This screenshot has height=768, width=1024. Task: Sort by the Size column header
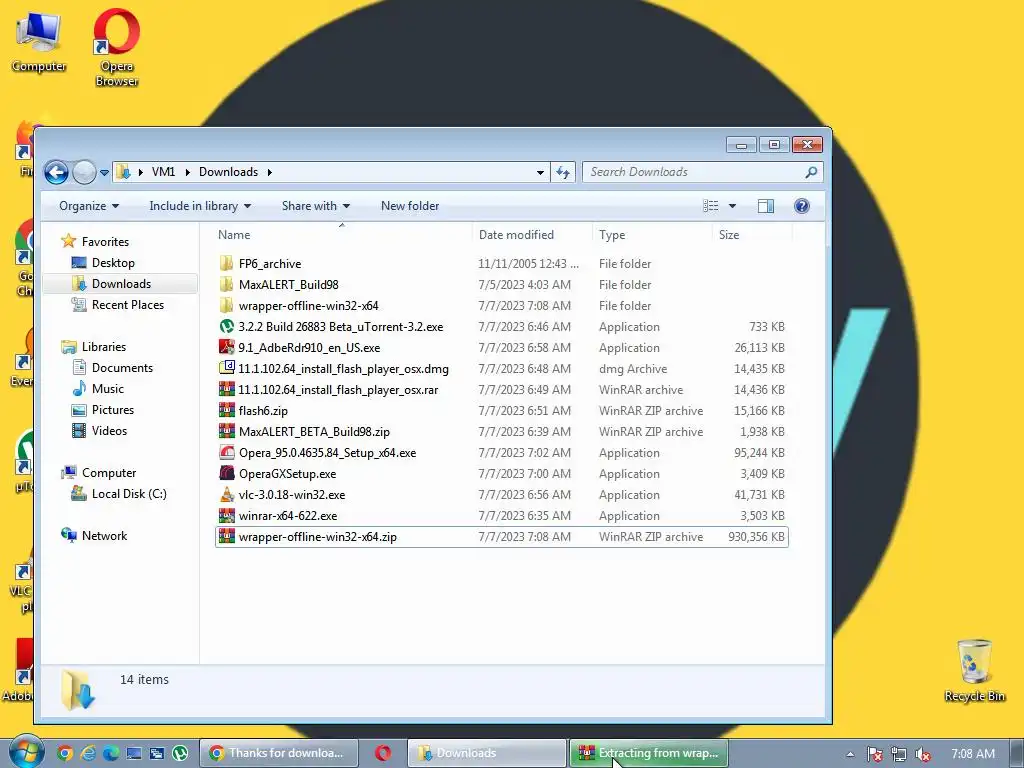click(752, 235)
